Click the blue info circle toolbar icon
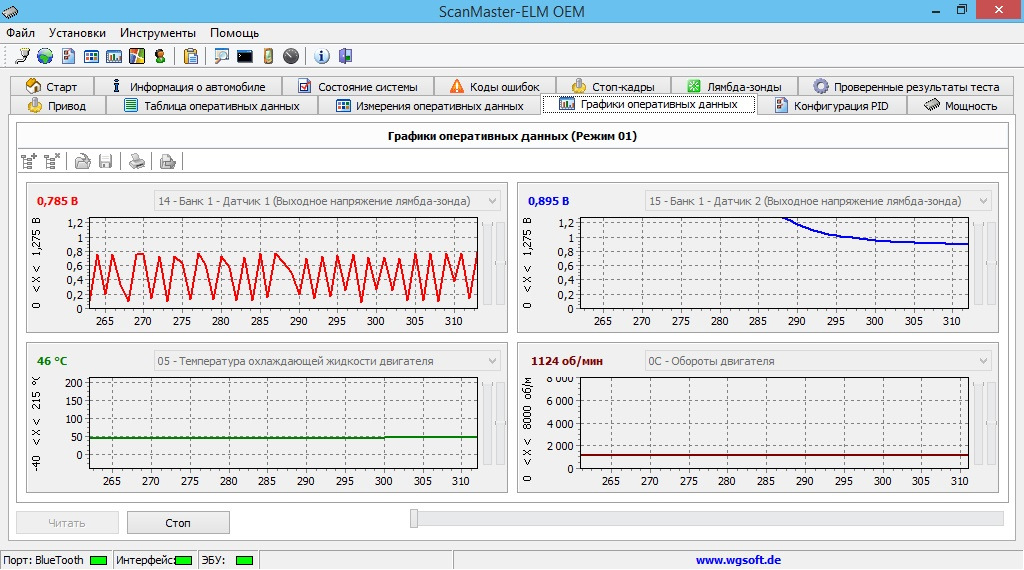The height and width of the screenshot is (570, 1024). (x=322, y=56)
